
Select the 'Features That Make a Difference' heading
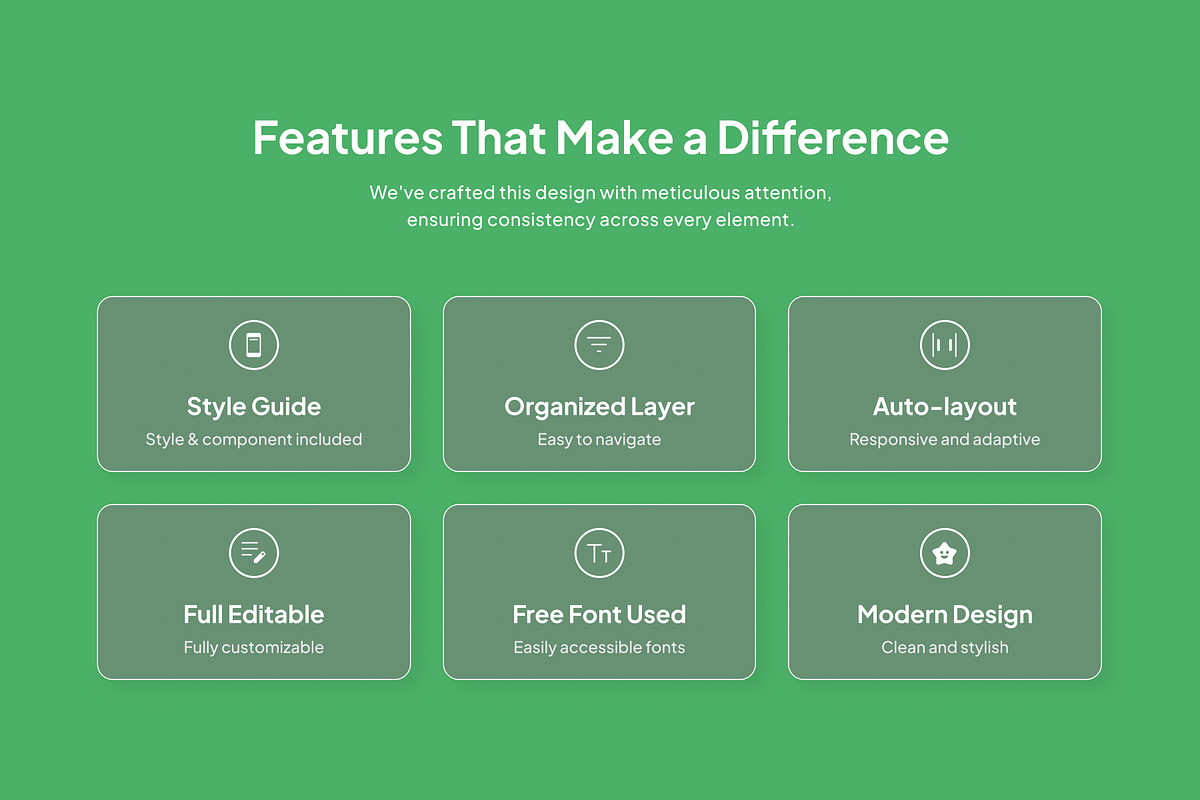click(600, 137)
